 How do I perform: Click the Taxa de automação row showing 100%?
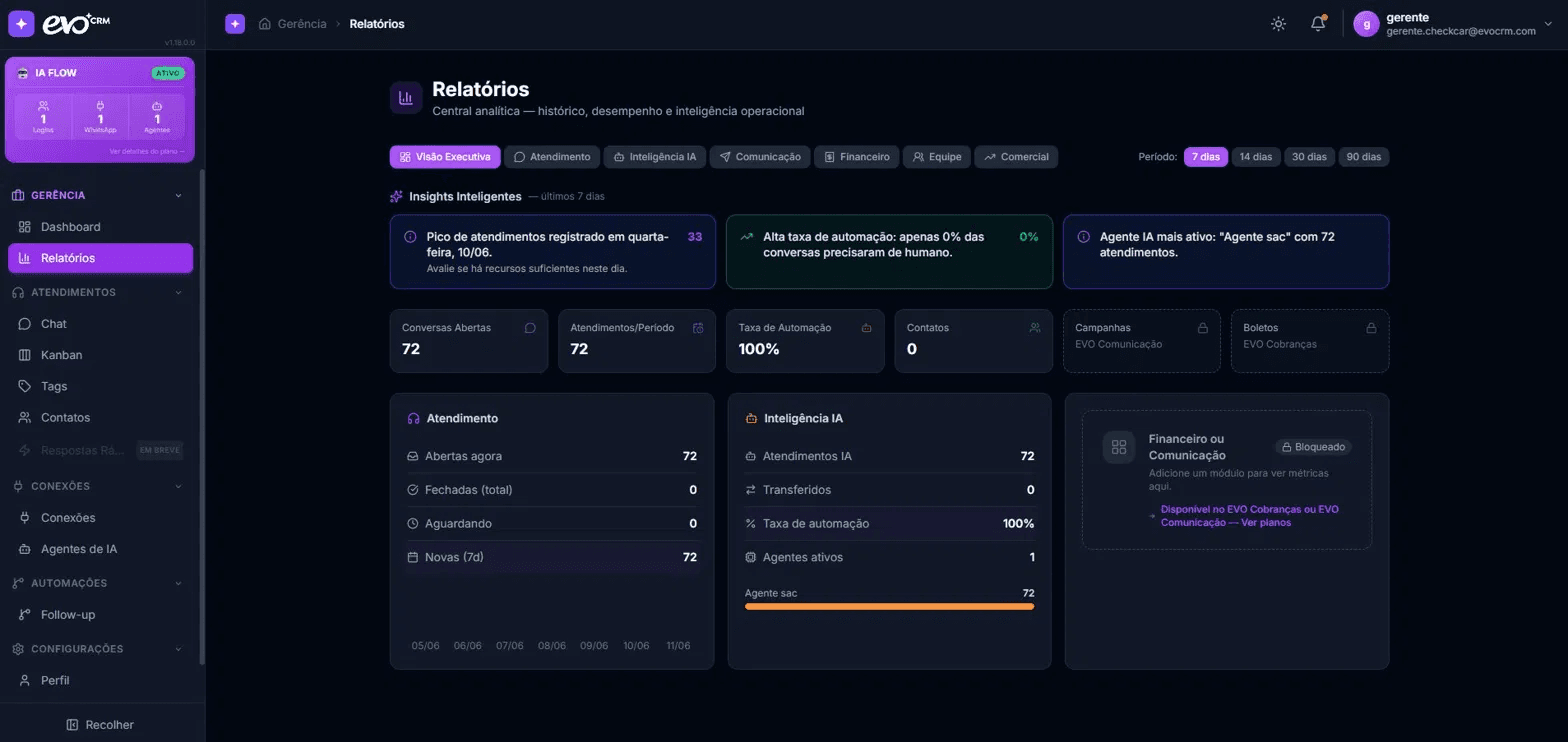[889, 524]
